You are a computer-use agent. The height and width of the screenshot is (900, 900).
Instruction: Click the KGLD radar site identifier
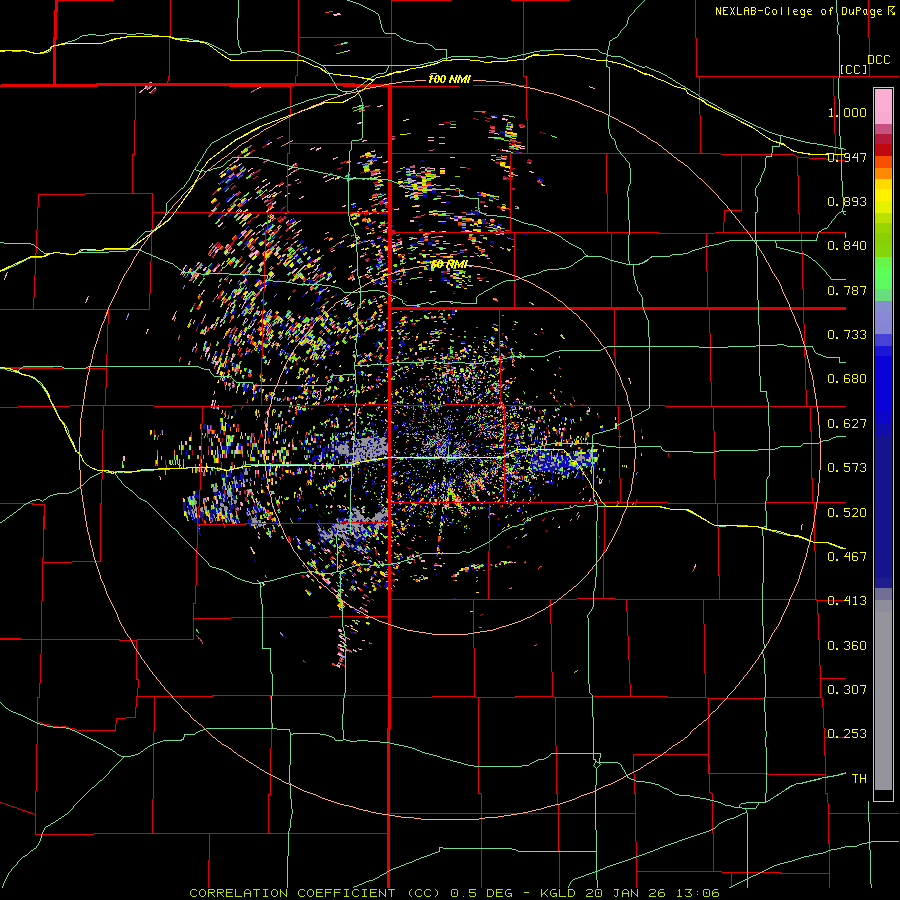point(560,893)
